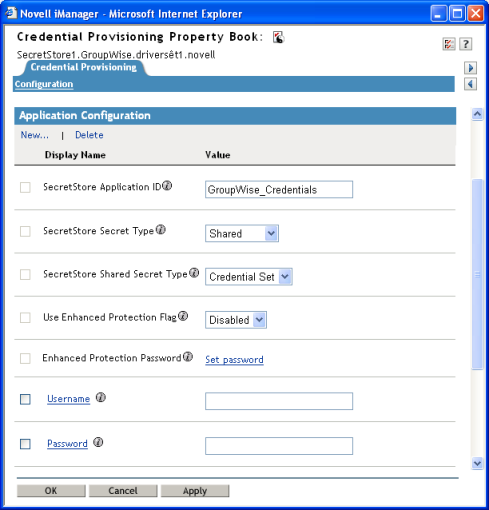Click Internet Explorer icon in title bar
The height and width of the screenshot is (510, 489).
click(11, 13)
